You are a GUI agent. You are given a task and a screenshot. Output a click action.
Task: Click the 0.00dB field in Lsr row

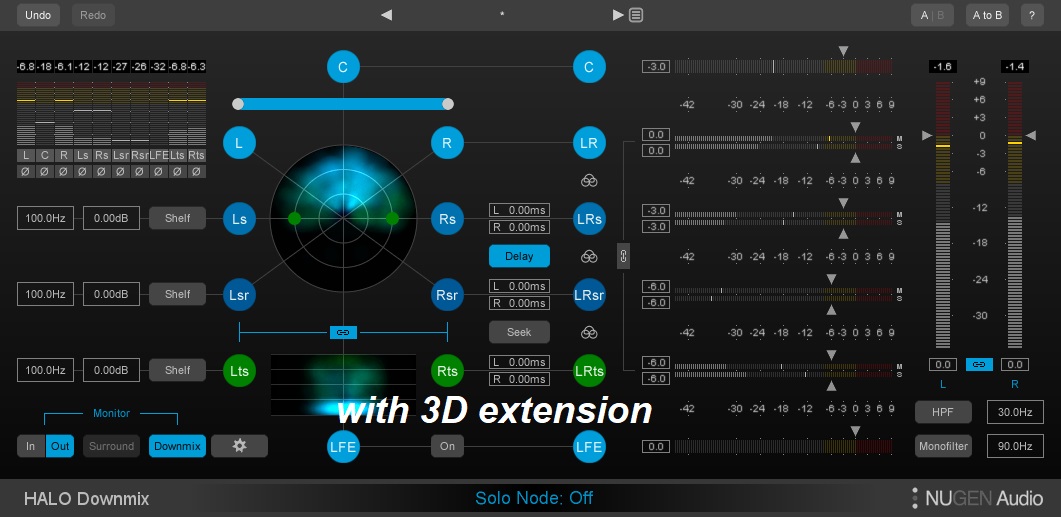point(112,294)
